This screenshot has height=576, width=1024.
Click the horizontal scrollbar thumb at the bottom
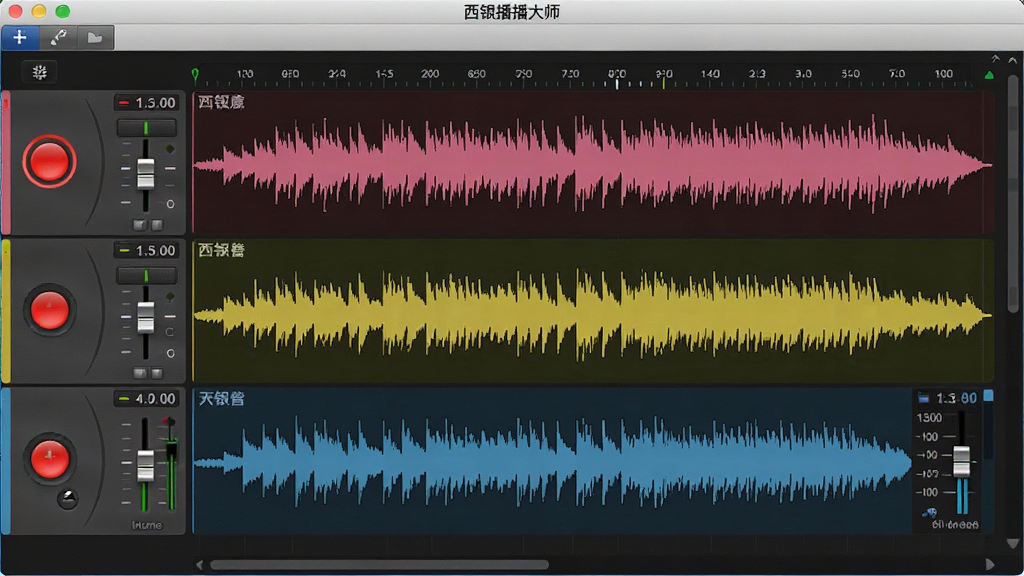tap(379, 564)
